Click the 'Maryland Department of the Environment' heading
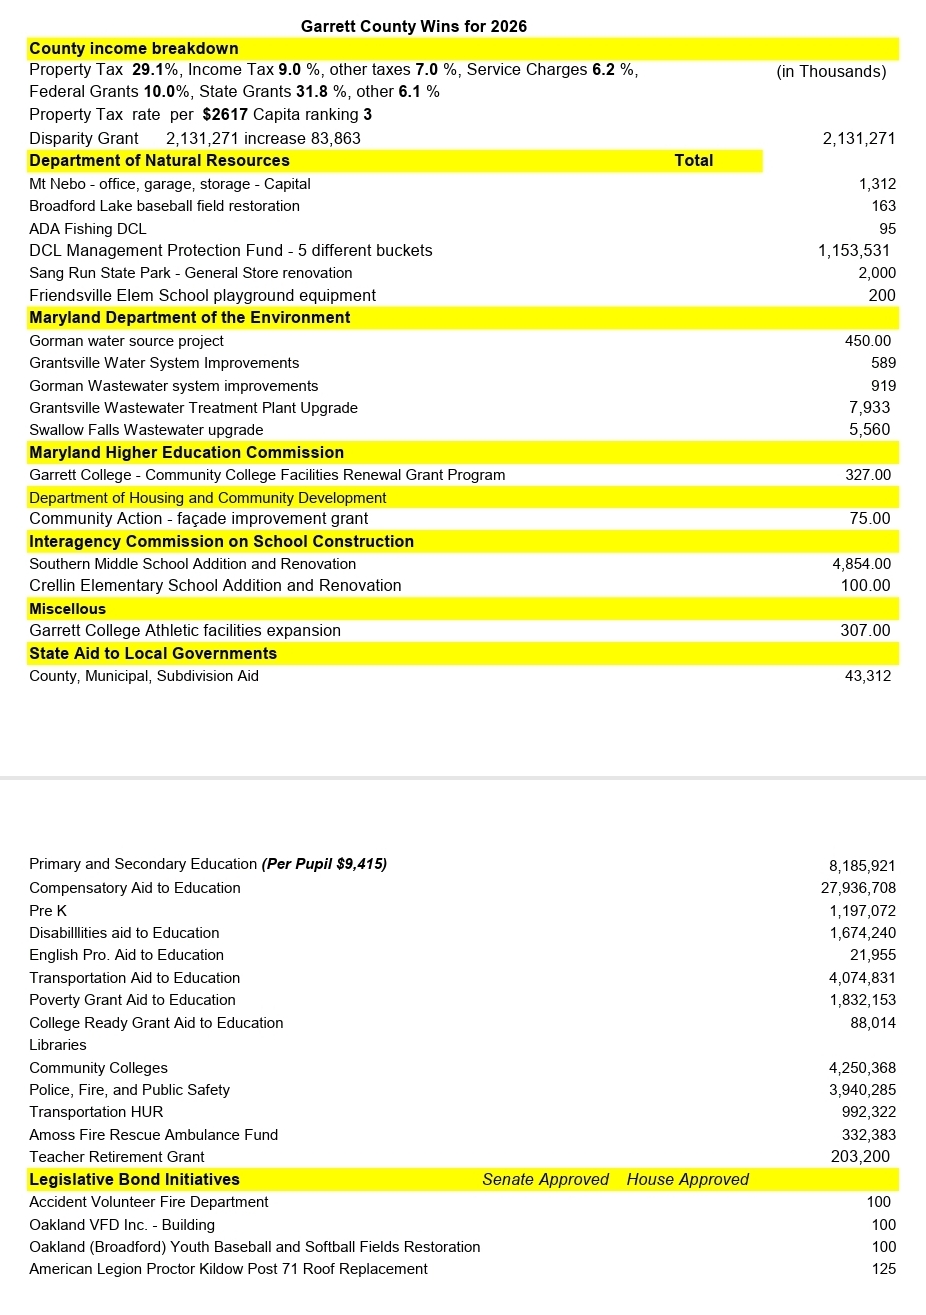Viewport: 926px width, 1315px height. [190, 317]
